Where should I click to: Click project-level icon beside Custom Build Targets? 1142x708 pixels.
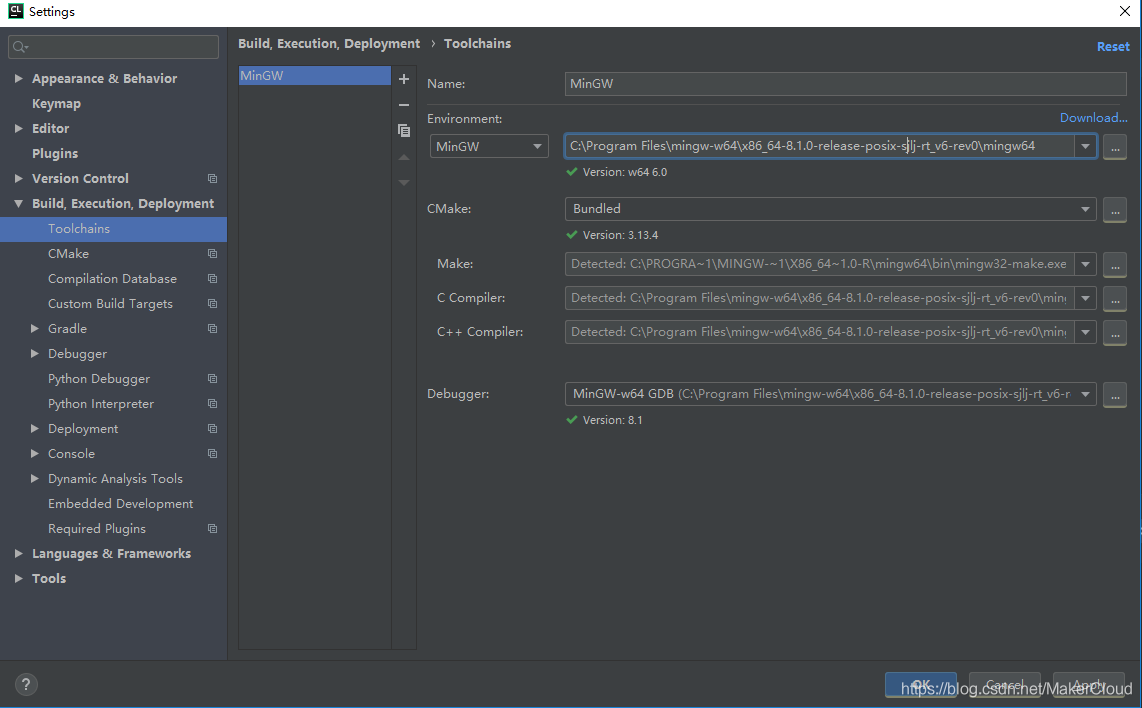point(213,304)
